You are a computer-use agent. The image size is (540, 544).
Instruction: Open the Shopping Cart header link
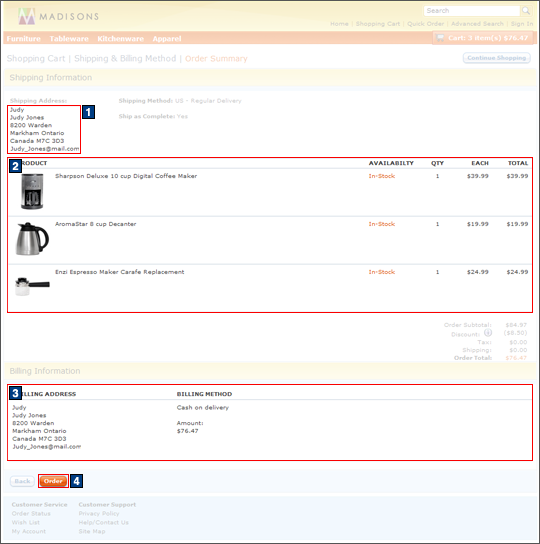pos(378,24)
